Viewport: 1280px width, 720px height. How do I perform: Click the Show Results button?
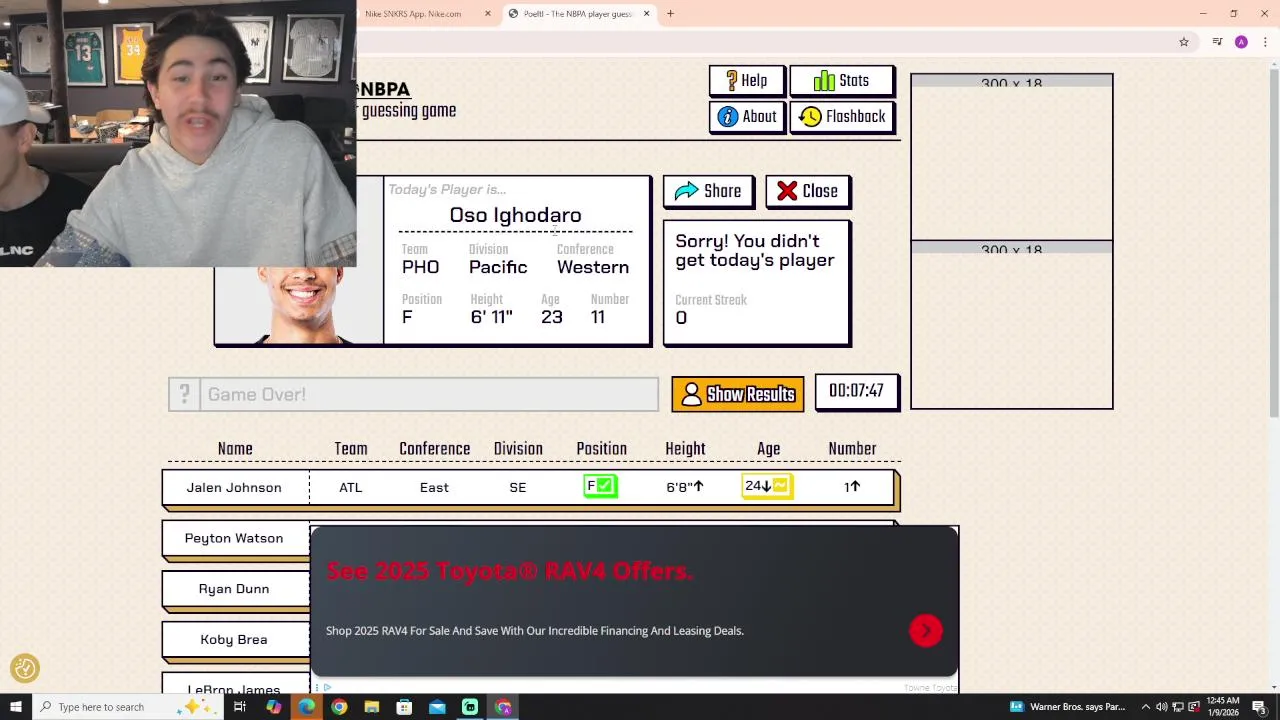pyautogui.click(x=737, y=394)
